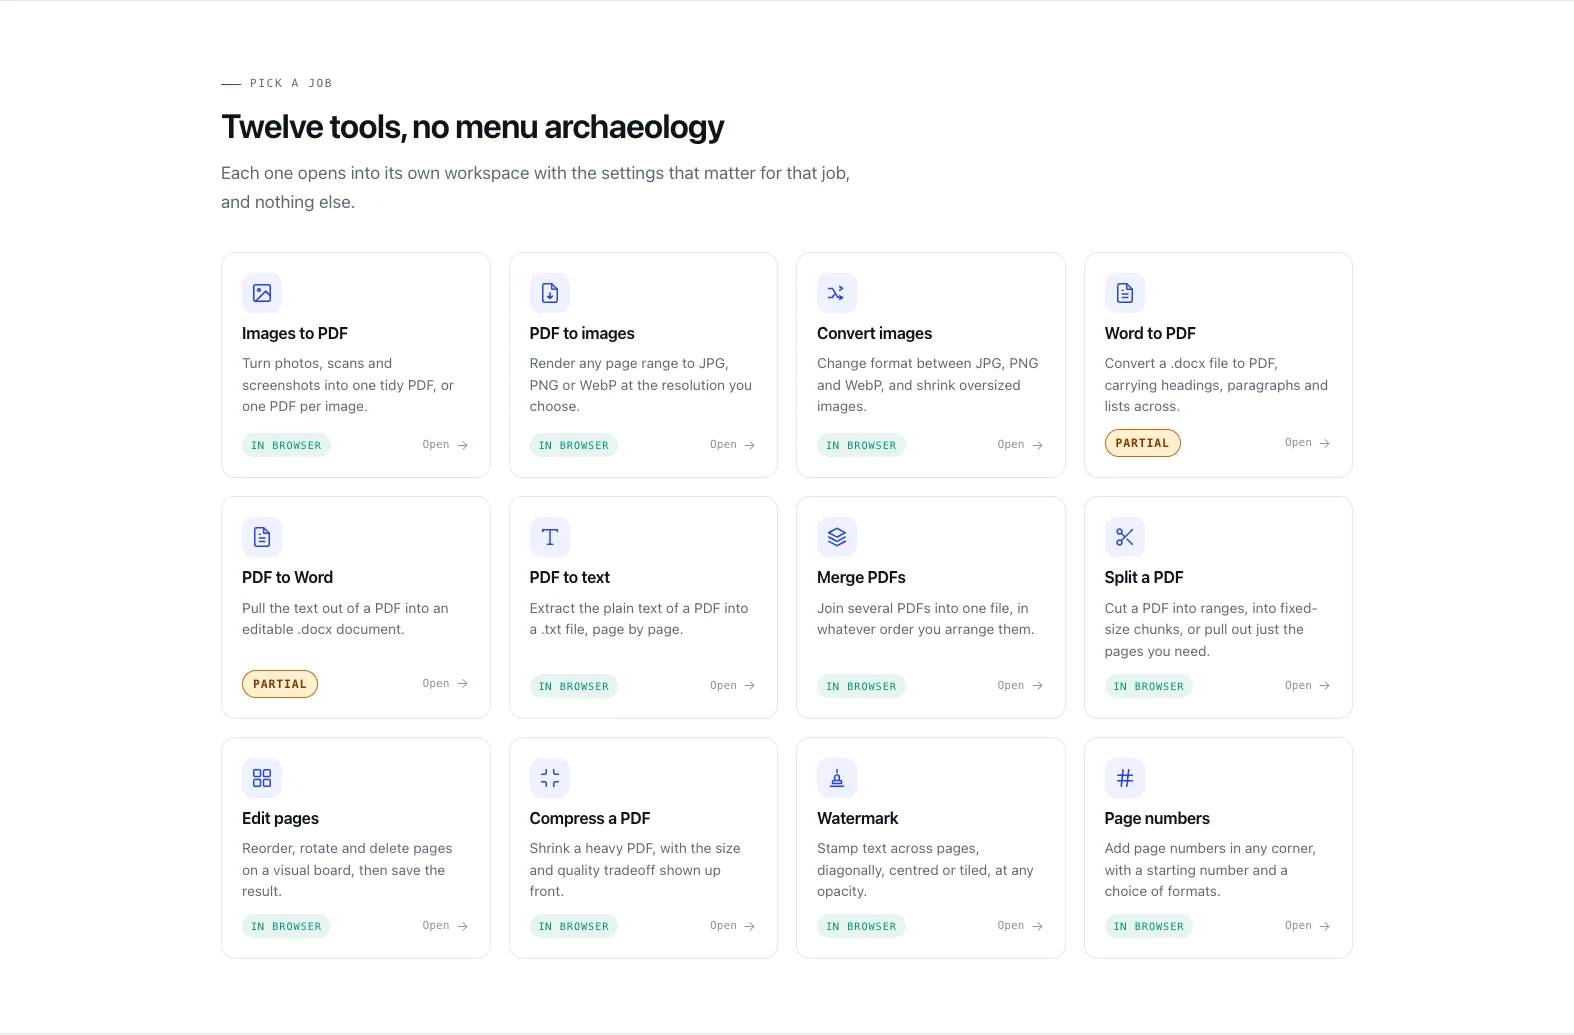Image resolution: width=1574 pixels, height=1035 pixels.
Task: Click the Convert images shuffle icon
Action: [837, 293]
